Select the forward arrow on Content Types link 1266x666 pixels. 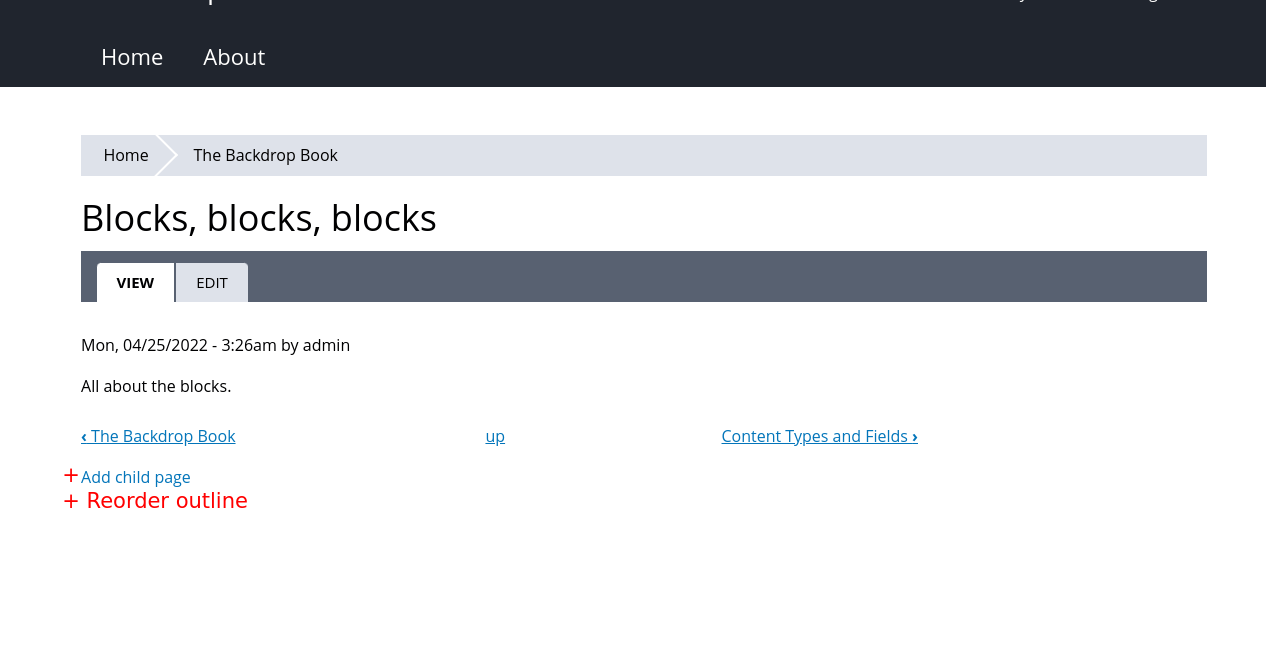pos(913,435)
